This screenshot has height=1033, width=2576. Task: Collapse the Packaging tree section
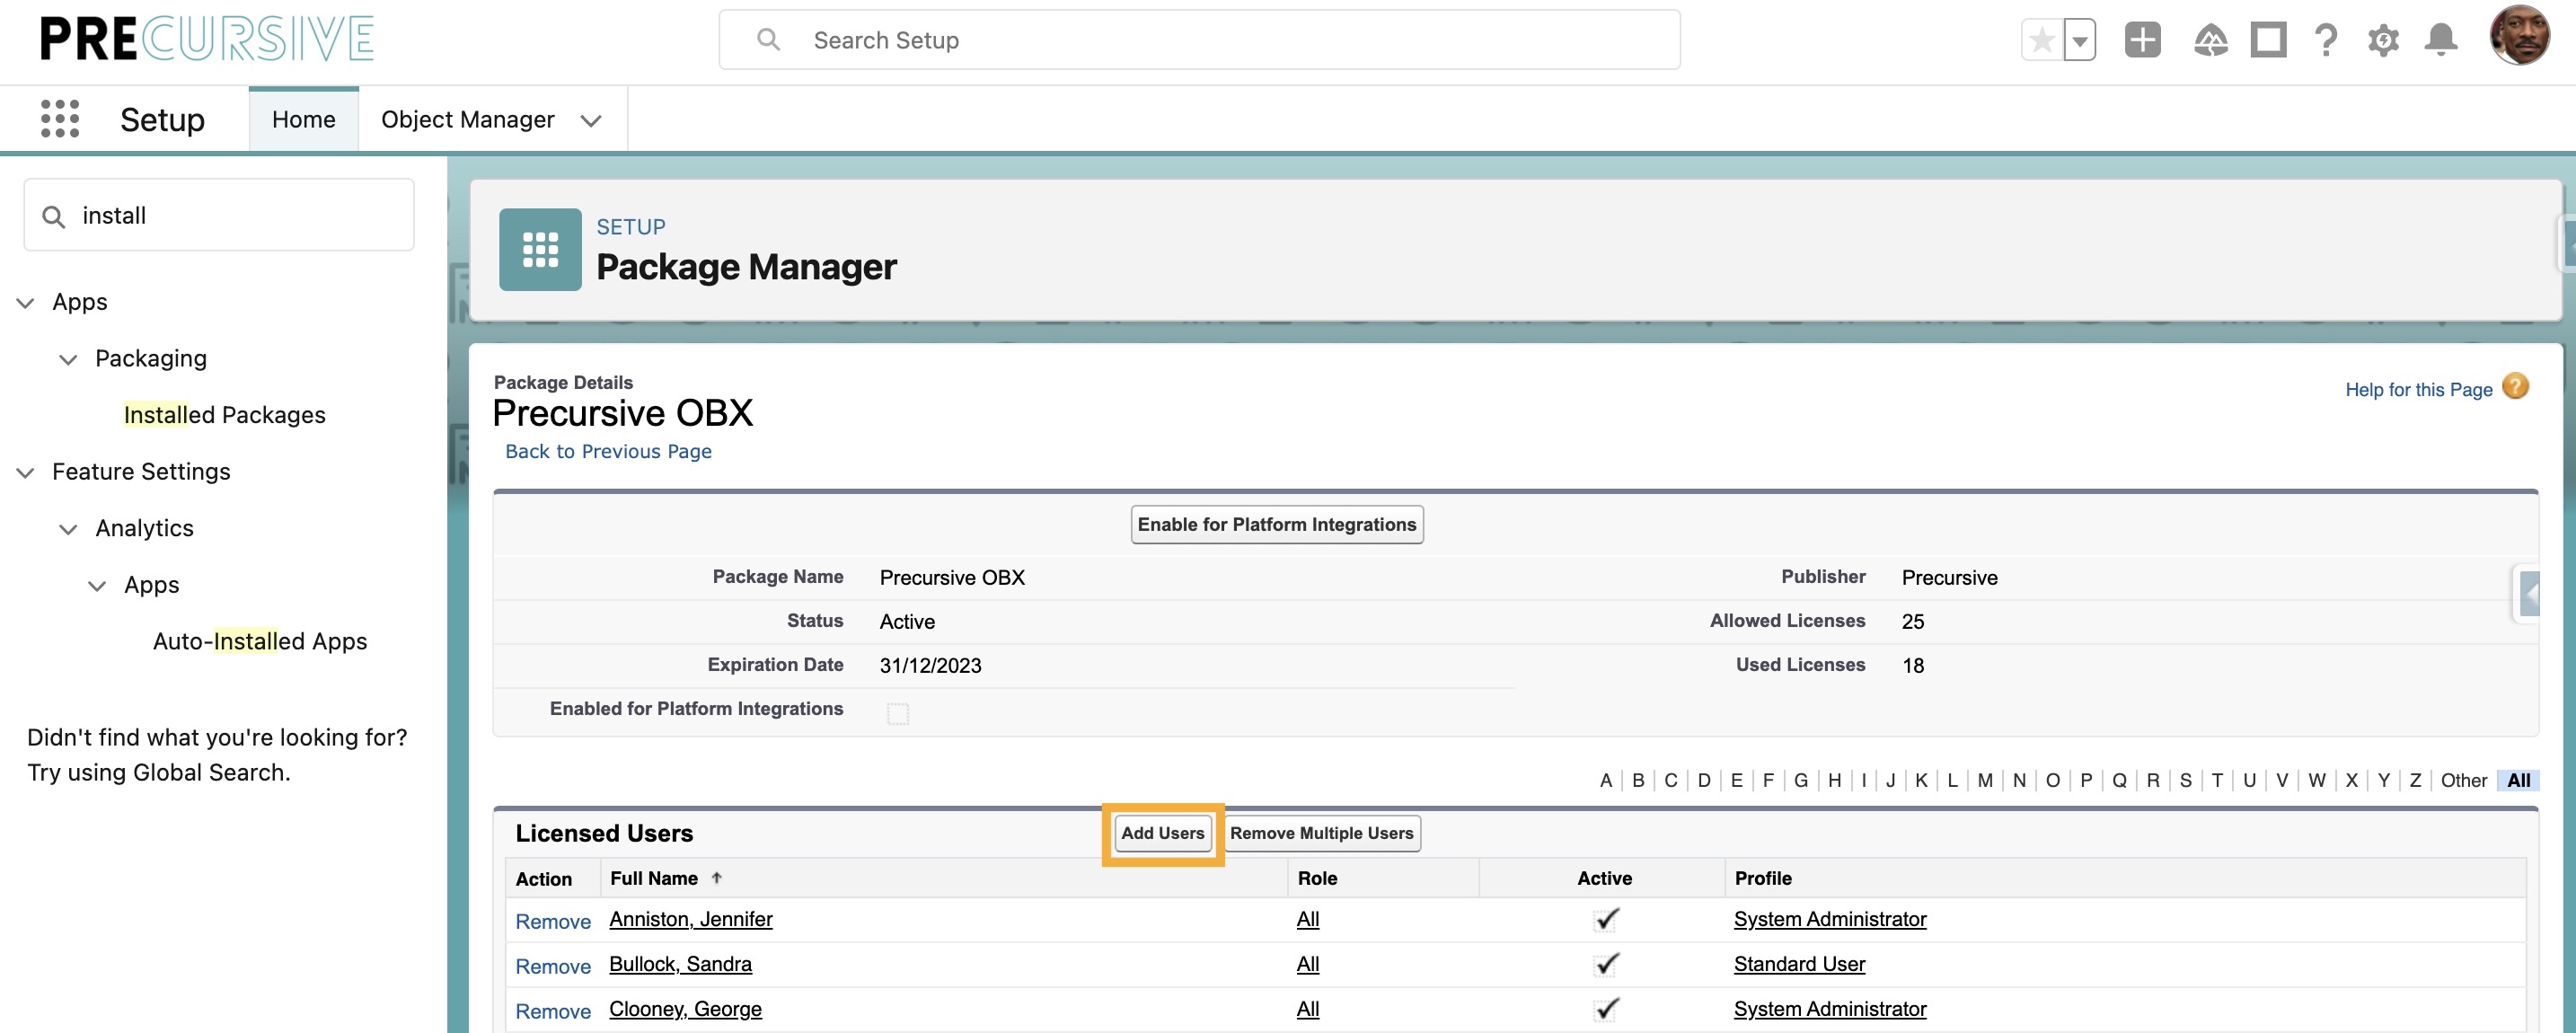point(68,359)
